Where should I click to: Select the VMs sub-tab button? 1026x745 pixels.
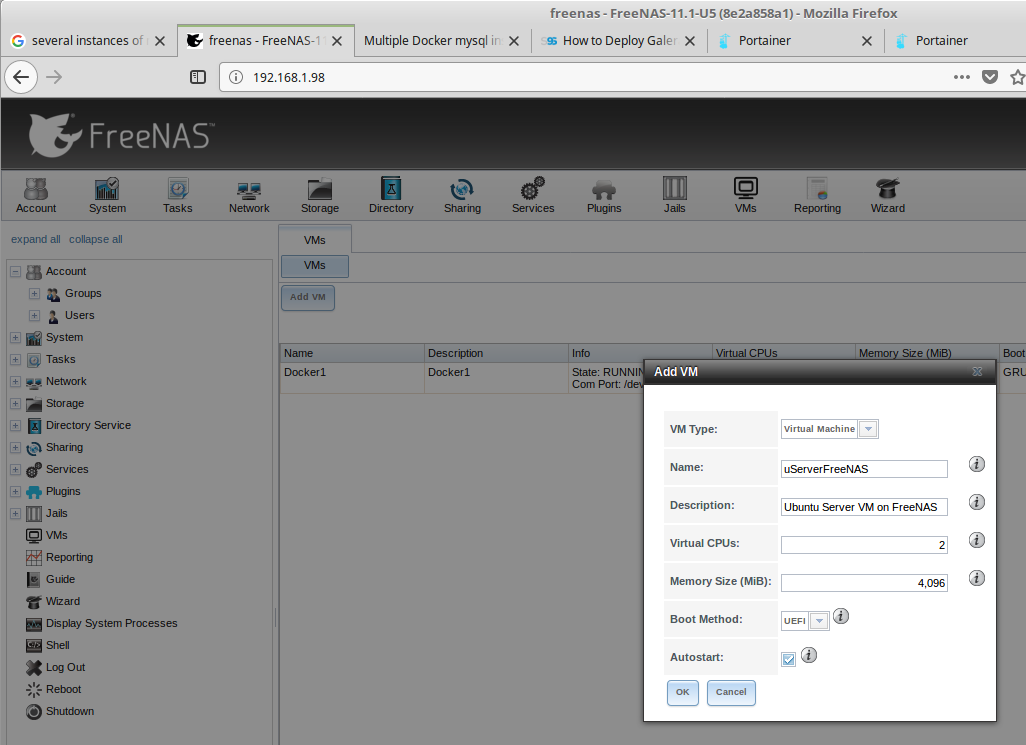(315, 266)
